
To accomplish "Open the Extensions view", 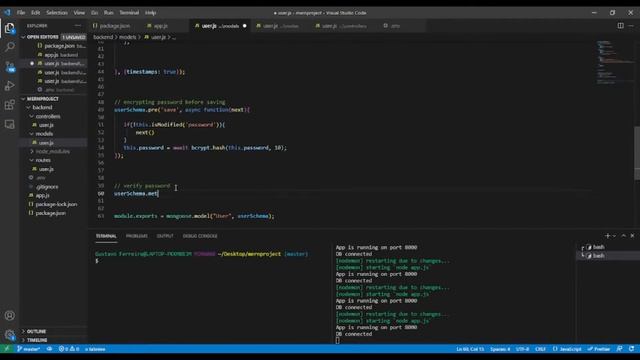I will [x=9, y=105].
